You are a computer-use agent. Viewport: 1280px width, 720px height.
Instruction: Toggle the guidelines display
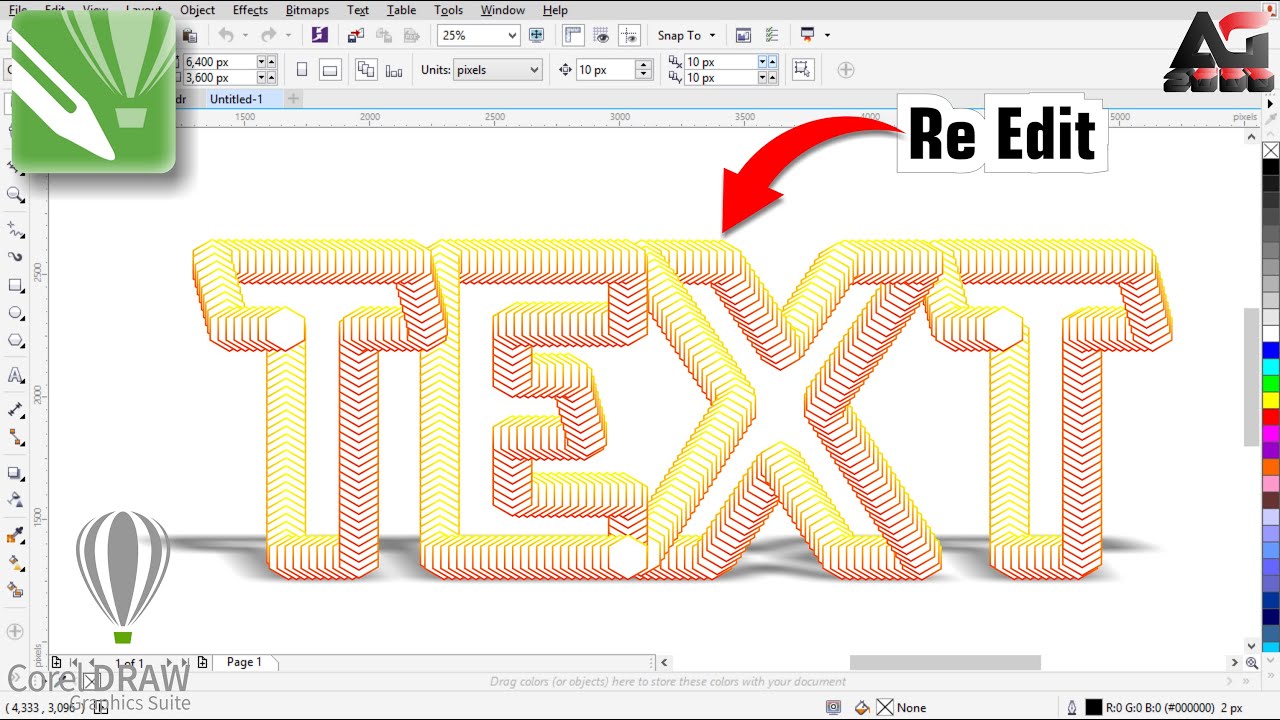629,35
